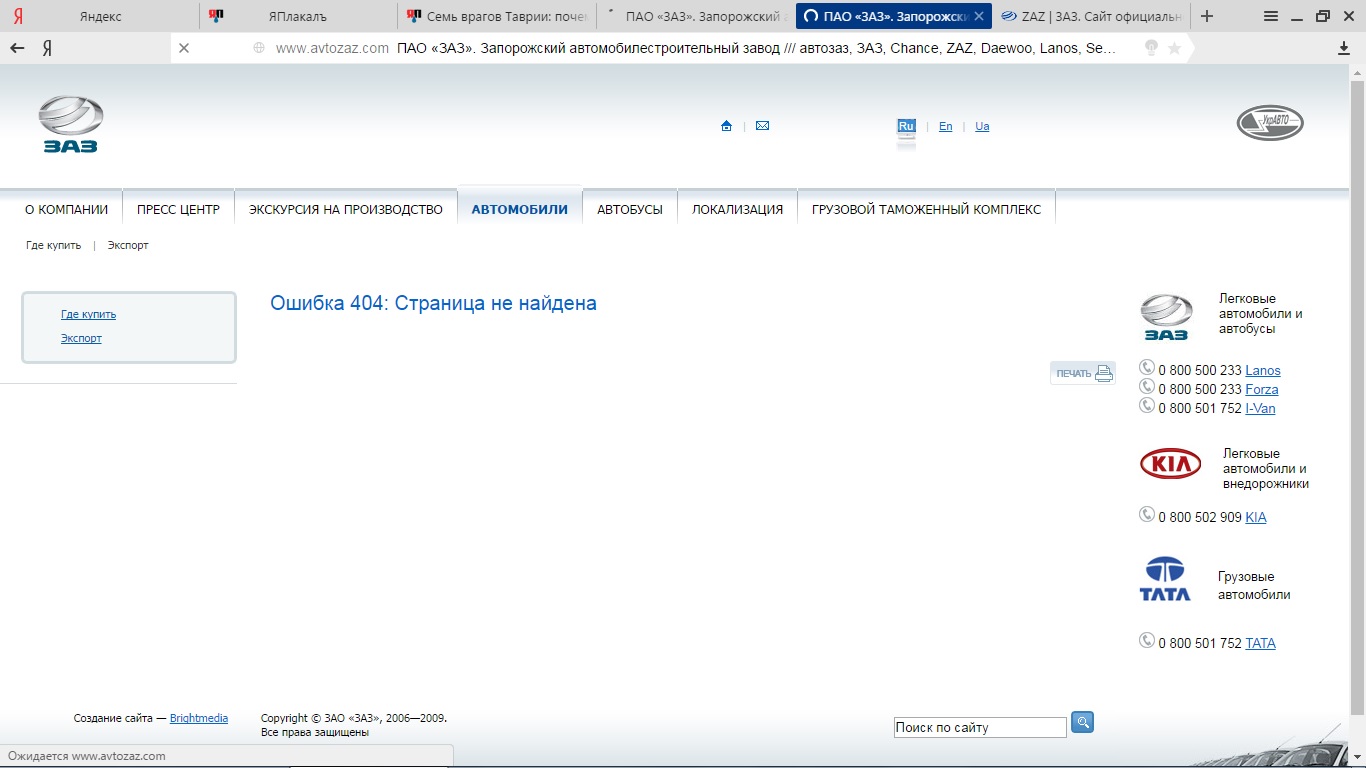Click the Copyright © ЗАО «ЗАЗ», 2006—2009 text

pyautogui.click(x=354, y=718)
